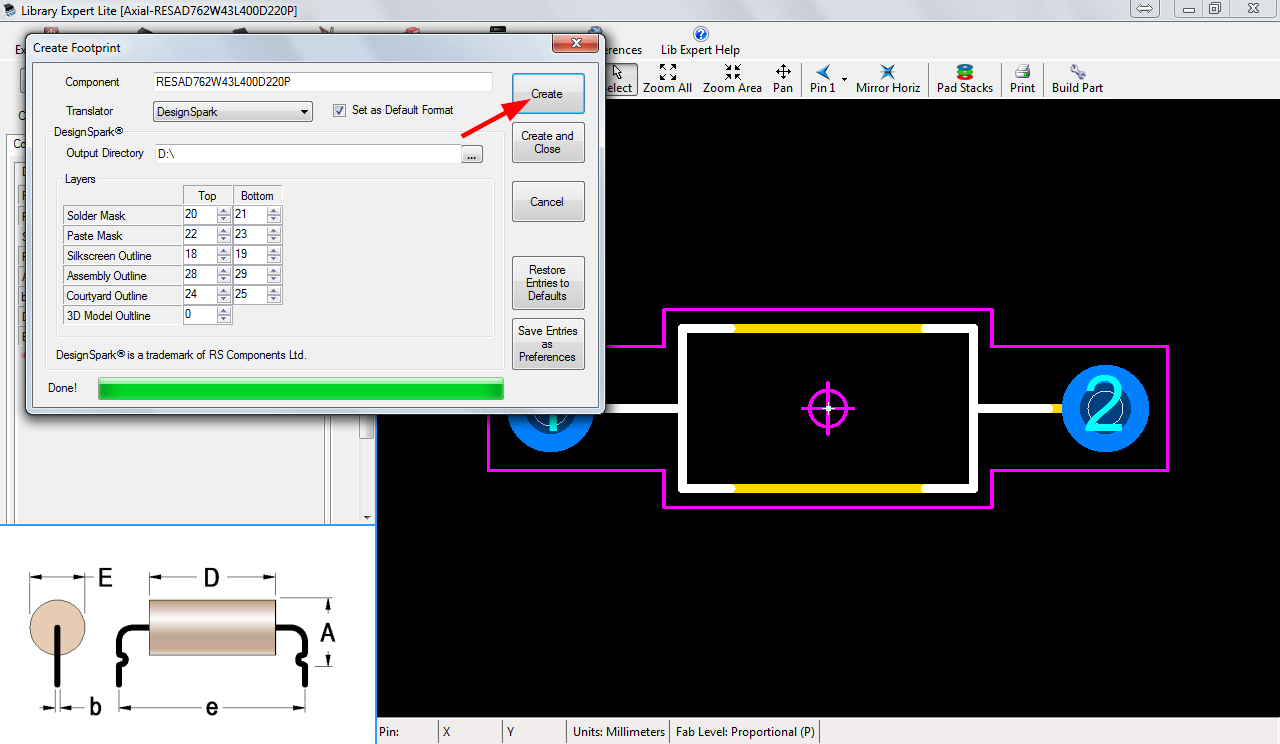Click the Component name input field
Image resolution: width=1280 pixels, height=744 pixels.
point(322,82)
